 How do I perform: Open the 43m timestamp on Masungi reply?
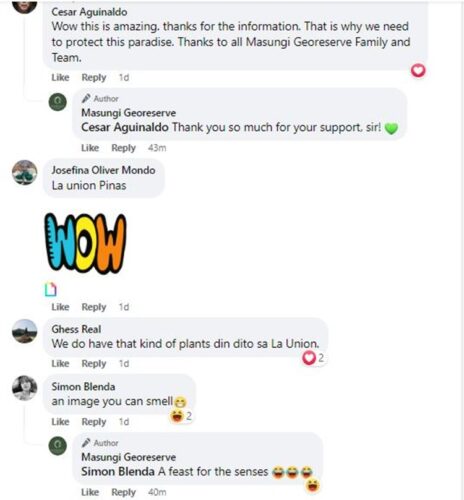(x=157, y=148)
